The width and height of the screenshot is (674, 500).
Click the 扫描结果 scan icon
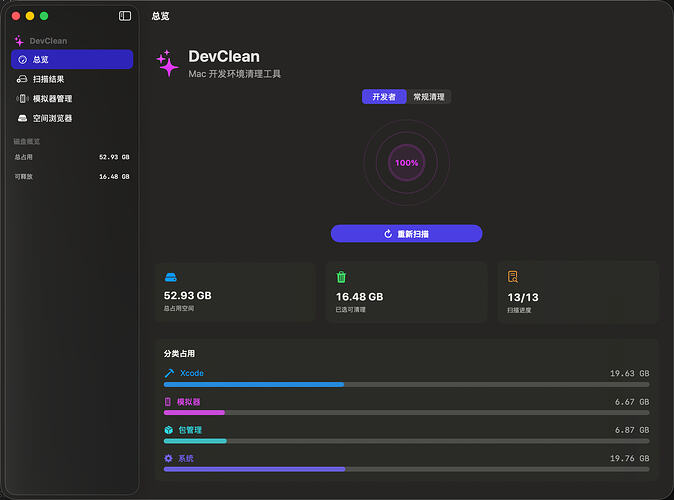click(x=22, y=79)
